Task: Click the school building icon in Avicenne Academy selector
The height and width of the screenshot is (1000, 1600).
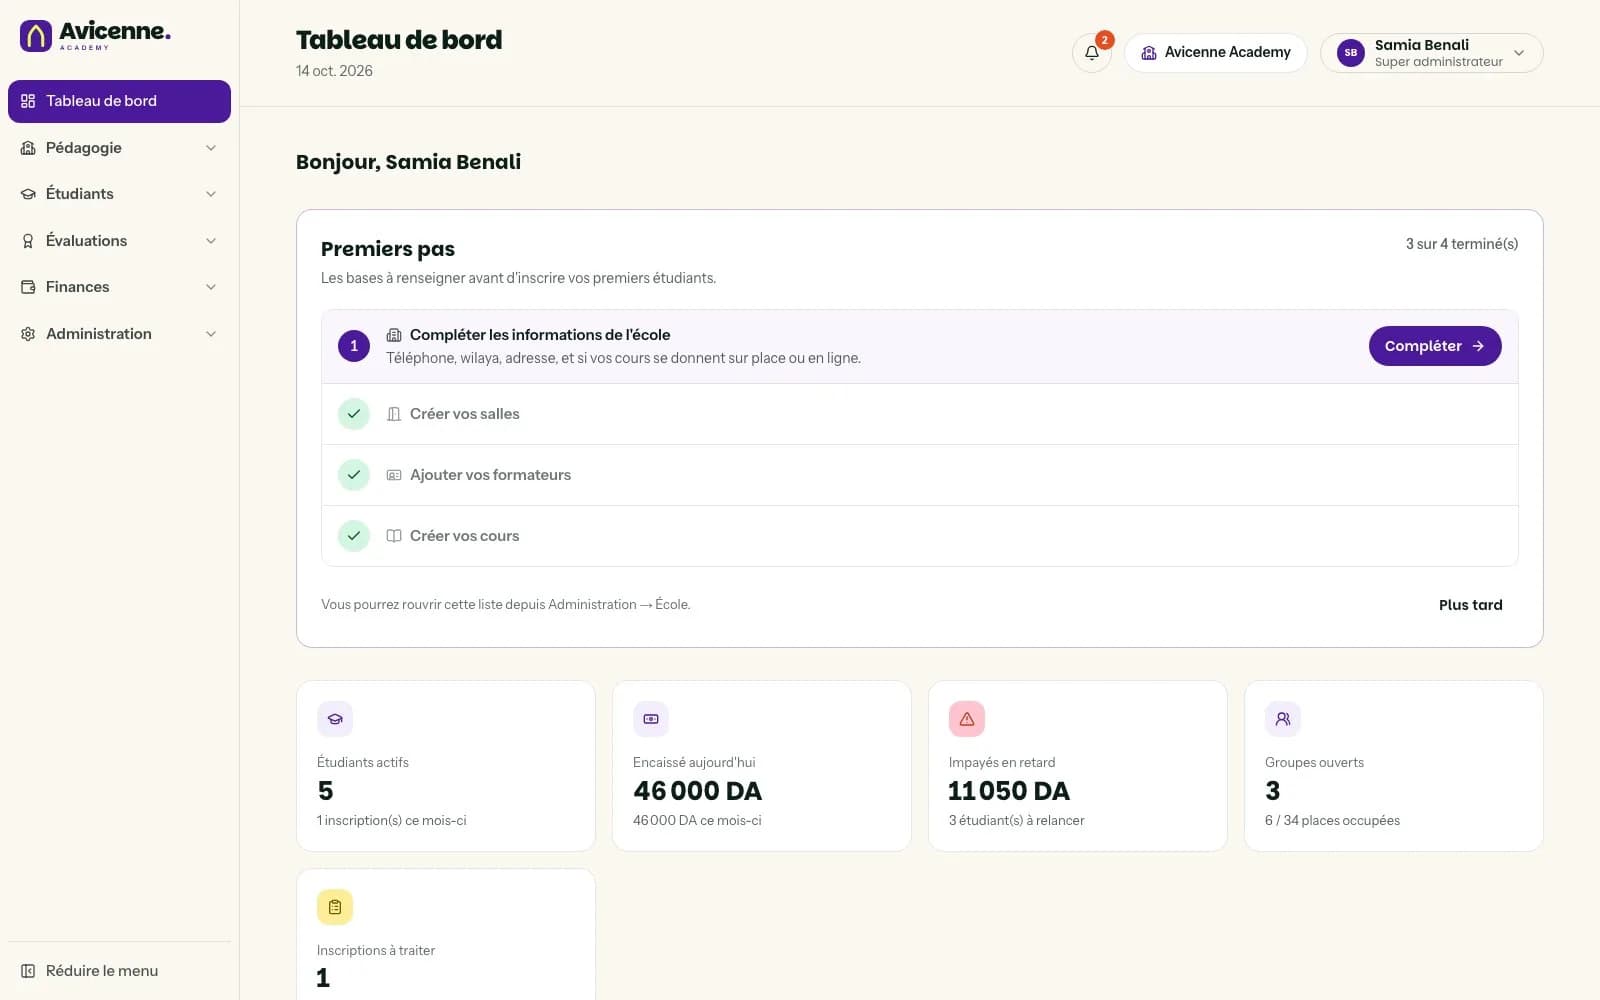Action: click(x=1149, y=53)
